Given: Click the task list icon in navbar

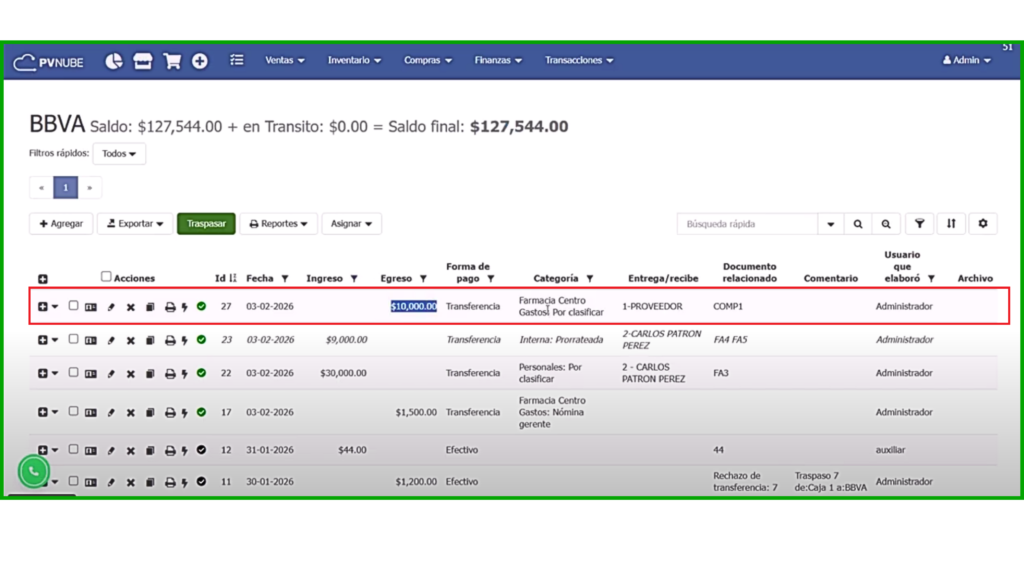Looking at the screenshot, I should [237, 60].
